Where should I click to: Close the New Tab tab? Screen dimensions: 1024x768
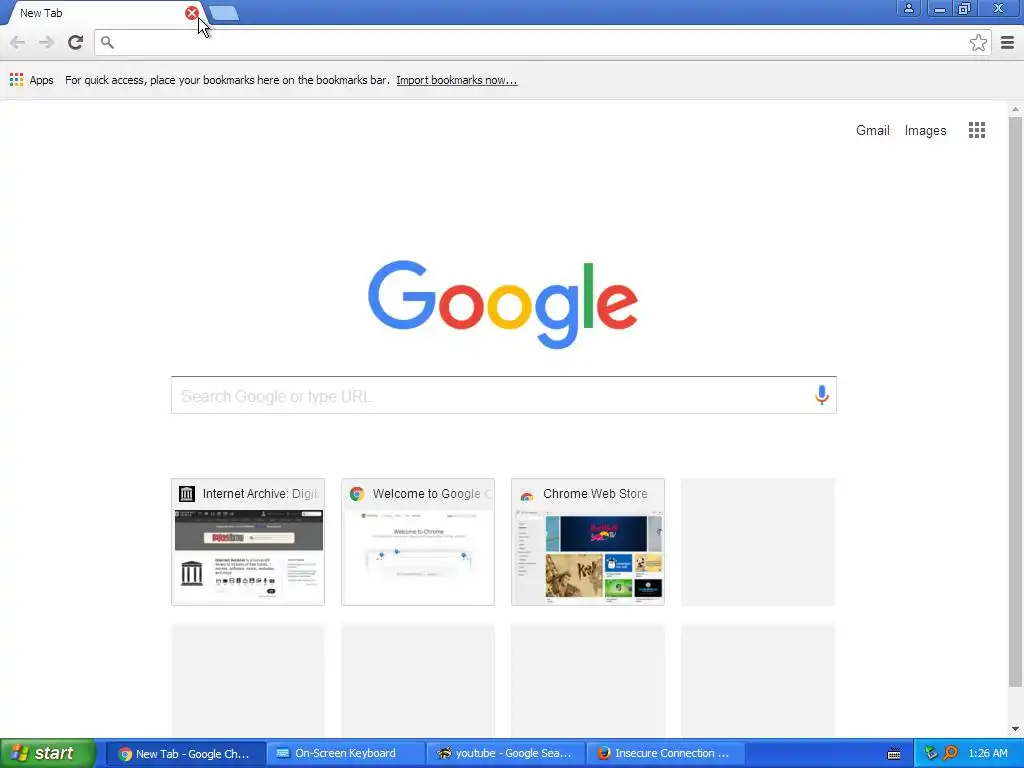coord(191,13)
